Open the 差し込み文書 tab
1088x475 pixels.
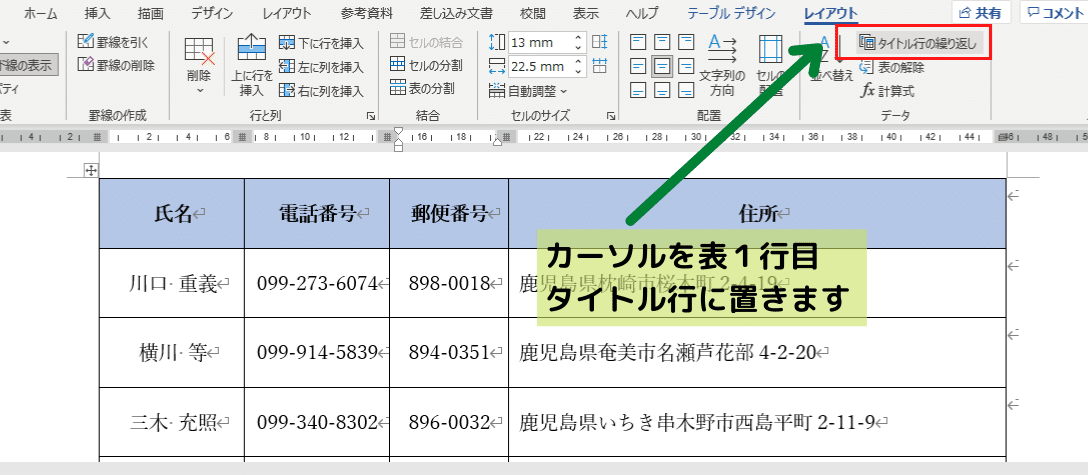[457, 13]
